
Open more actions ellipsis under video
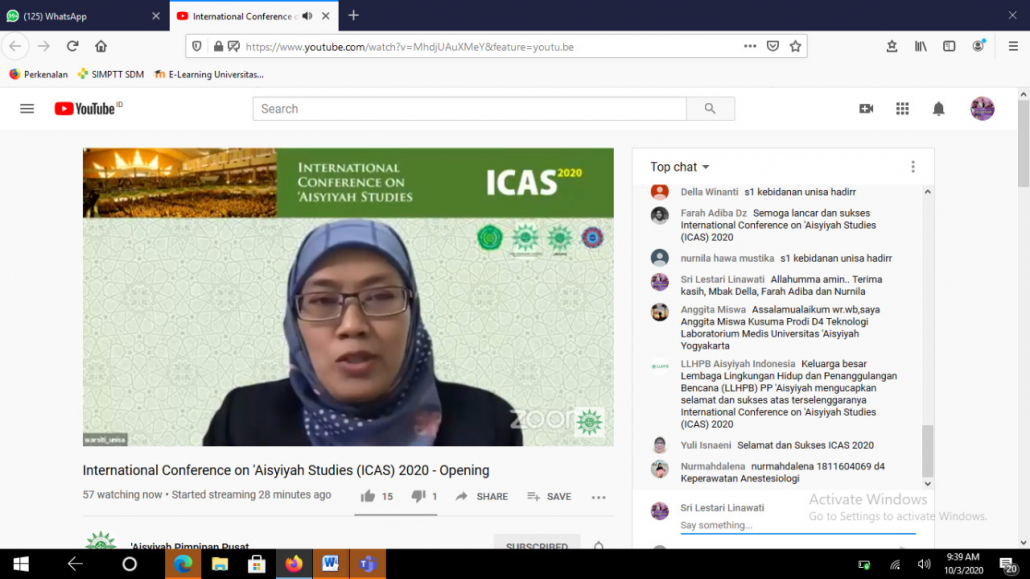click(598, 497)
